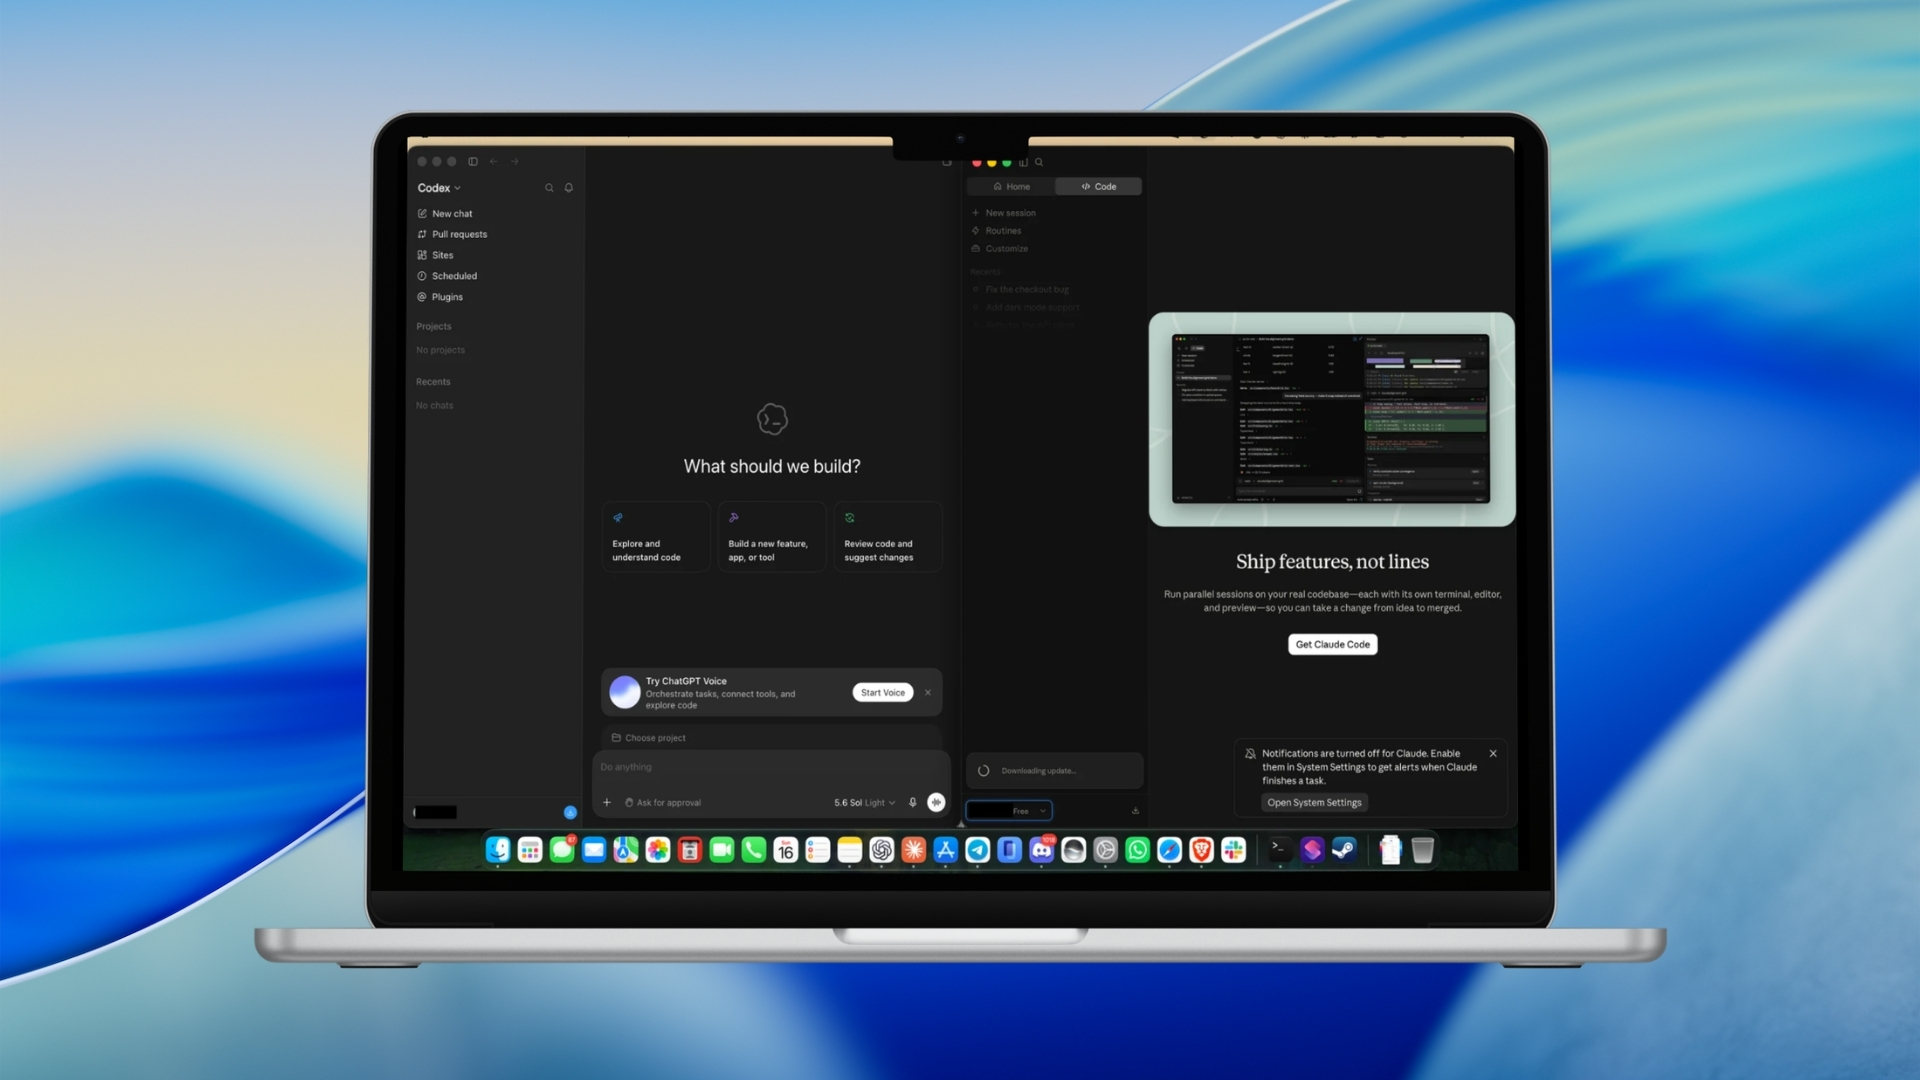1920x1080 pixels.
Task: Click the white voice waveform button
Action: [x=936, y=802]
